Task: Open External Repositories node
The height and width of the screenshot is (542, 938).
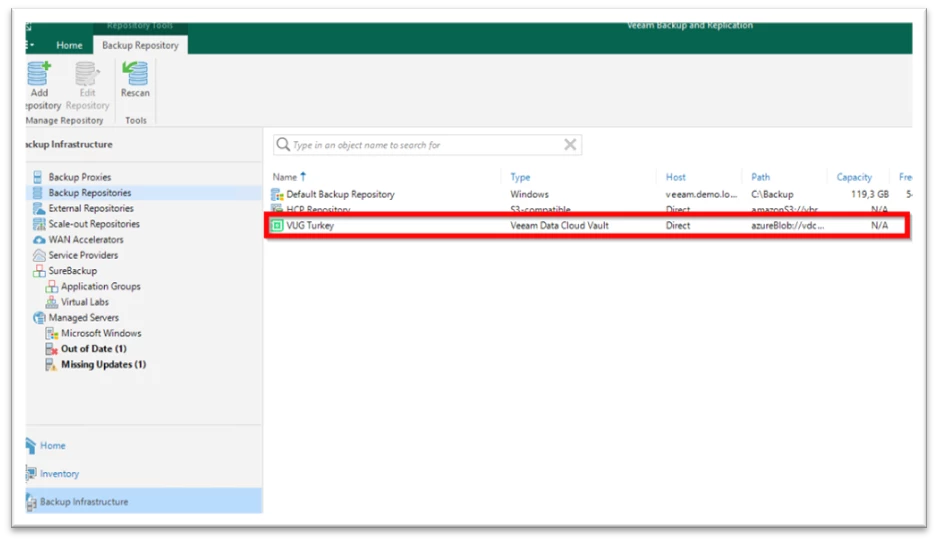Action: 91,208
